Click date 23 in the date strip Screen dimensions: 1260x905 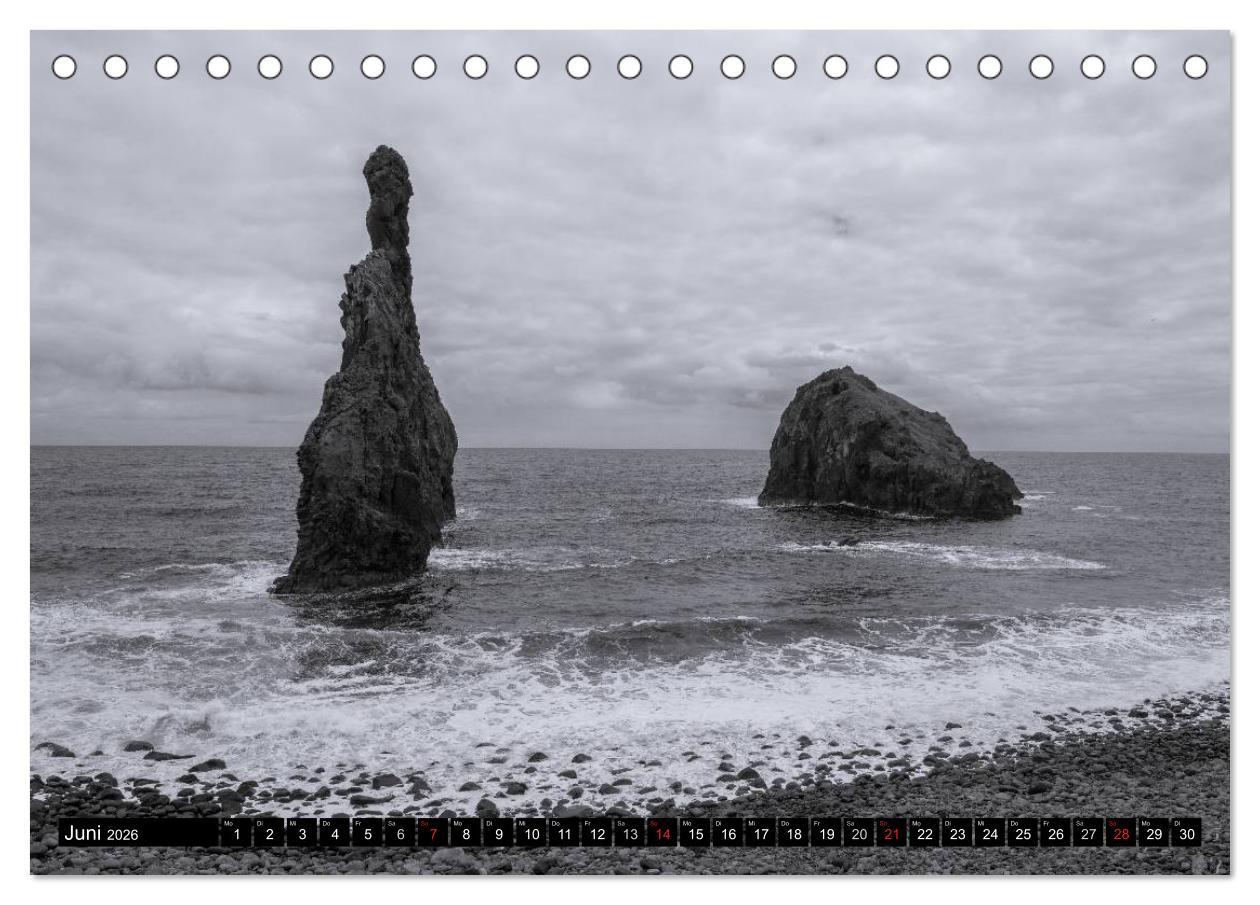[957, 833]
